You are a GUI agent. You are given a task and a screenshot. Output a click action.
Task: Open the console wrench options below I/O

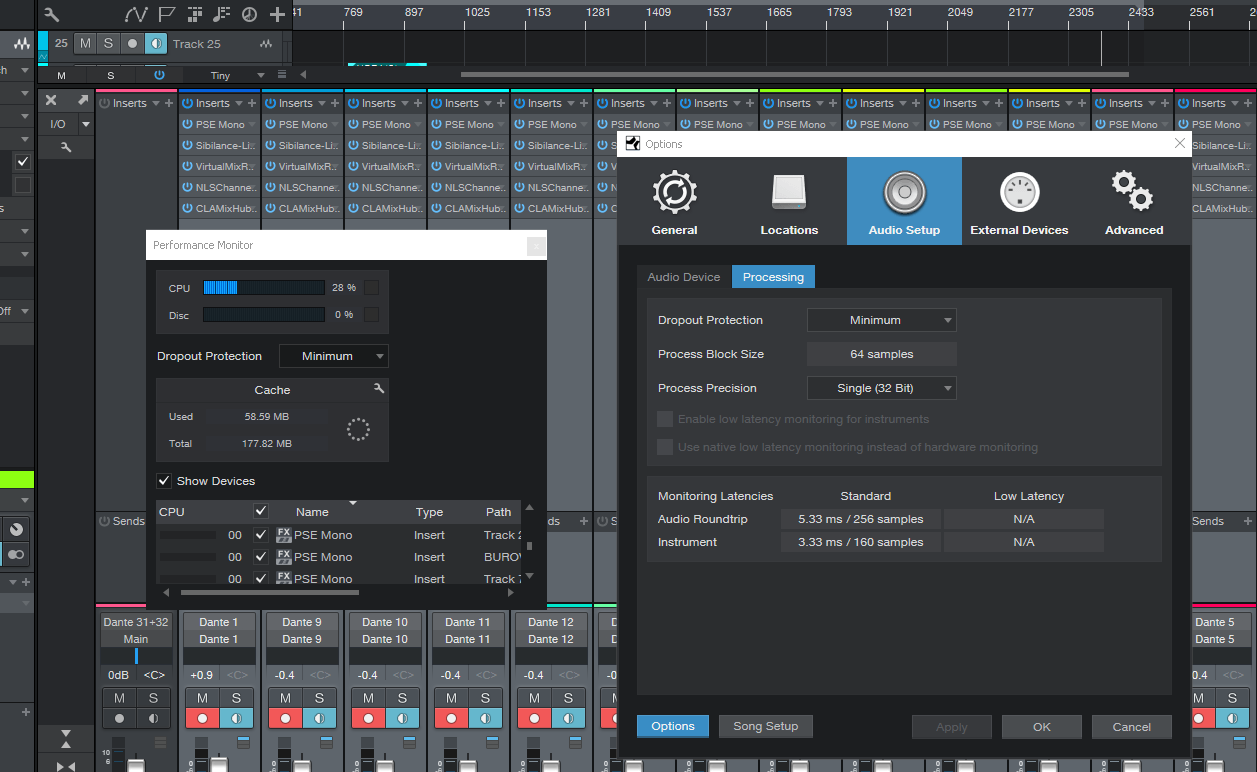(65, 146)
